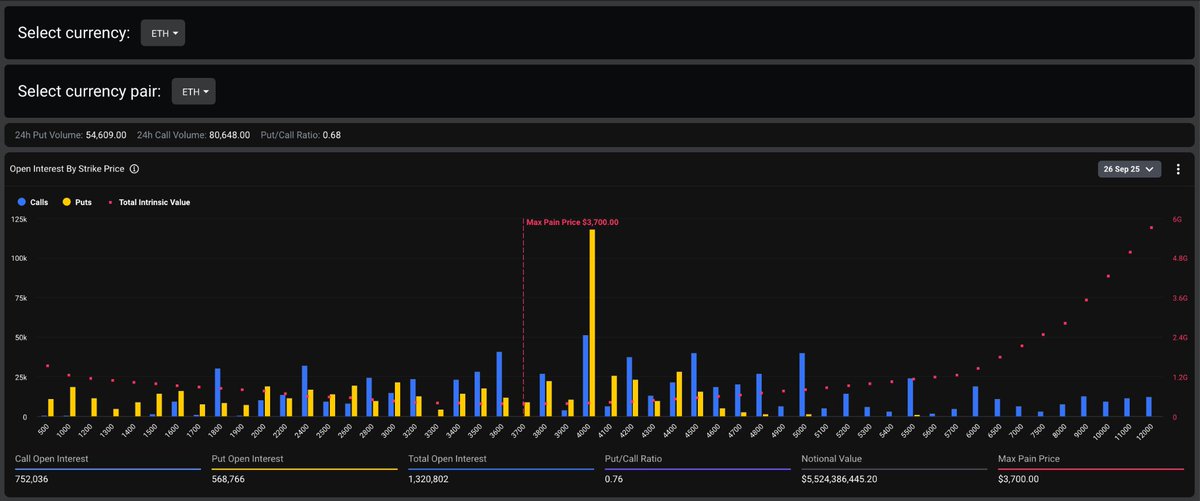This screenshot has width=1200, height=501.
Task: Open the Select currency ETH dropdown
Action: [162, 33]
